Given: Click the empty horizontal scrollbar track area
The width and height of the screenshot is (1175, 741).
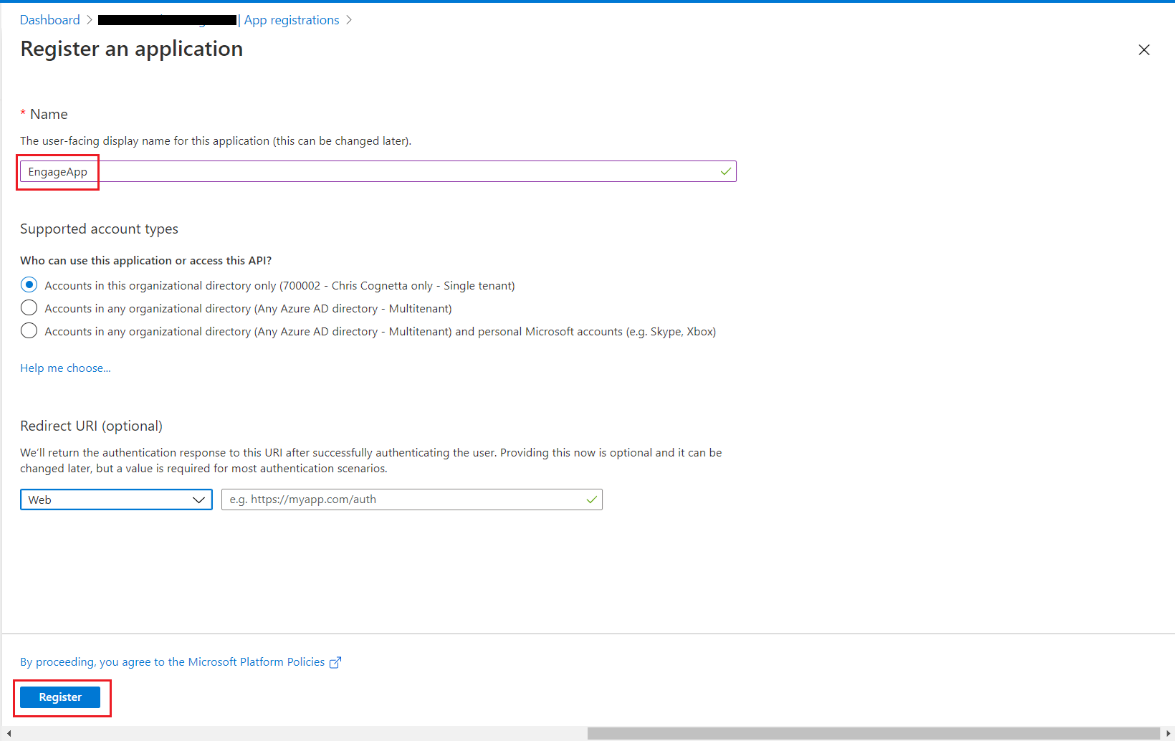Looking at the screenshot, I should pos(300,734).
